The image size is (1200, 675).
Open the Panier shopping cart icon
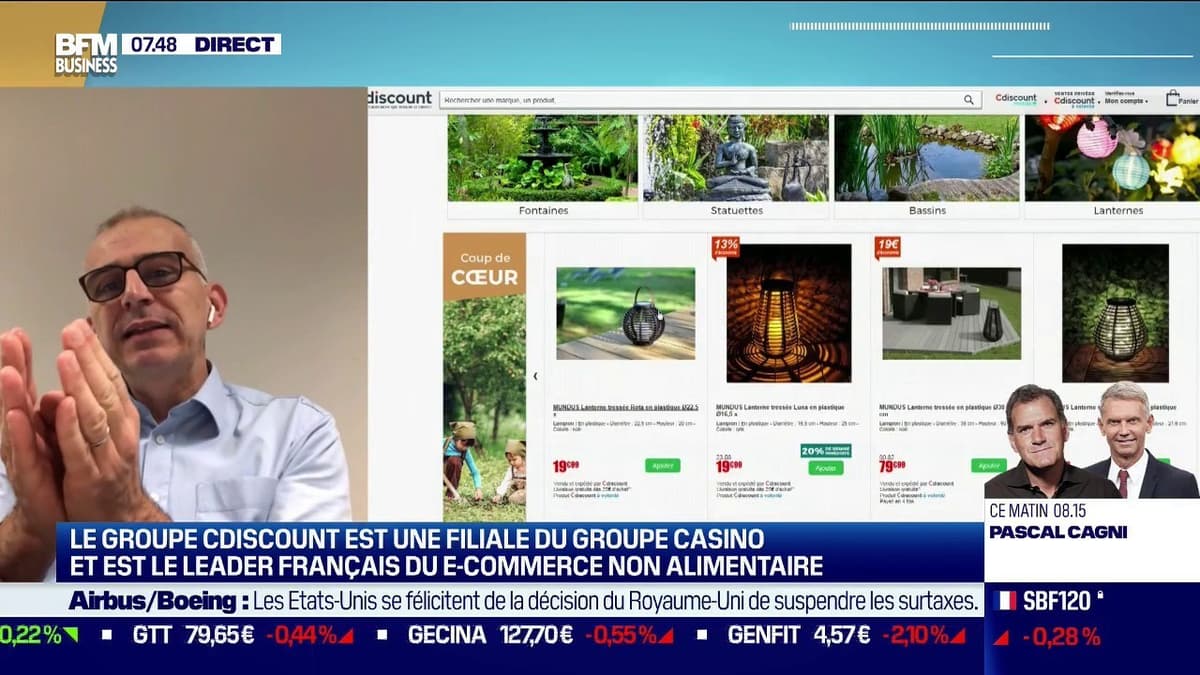coord(1180,98)
